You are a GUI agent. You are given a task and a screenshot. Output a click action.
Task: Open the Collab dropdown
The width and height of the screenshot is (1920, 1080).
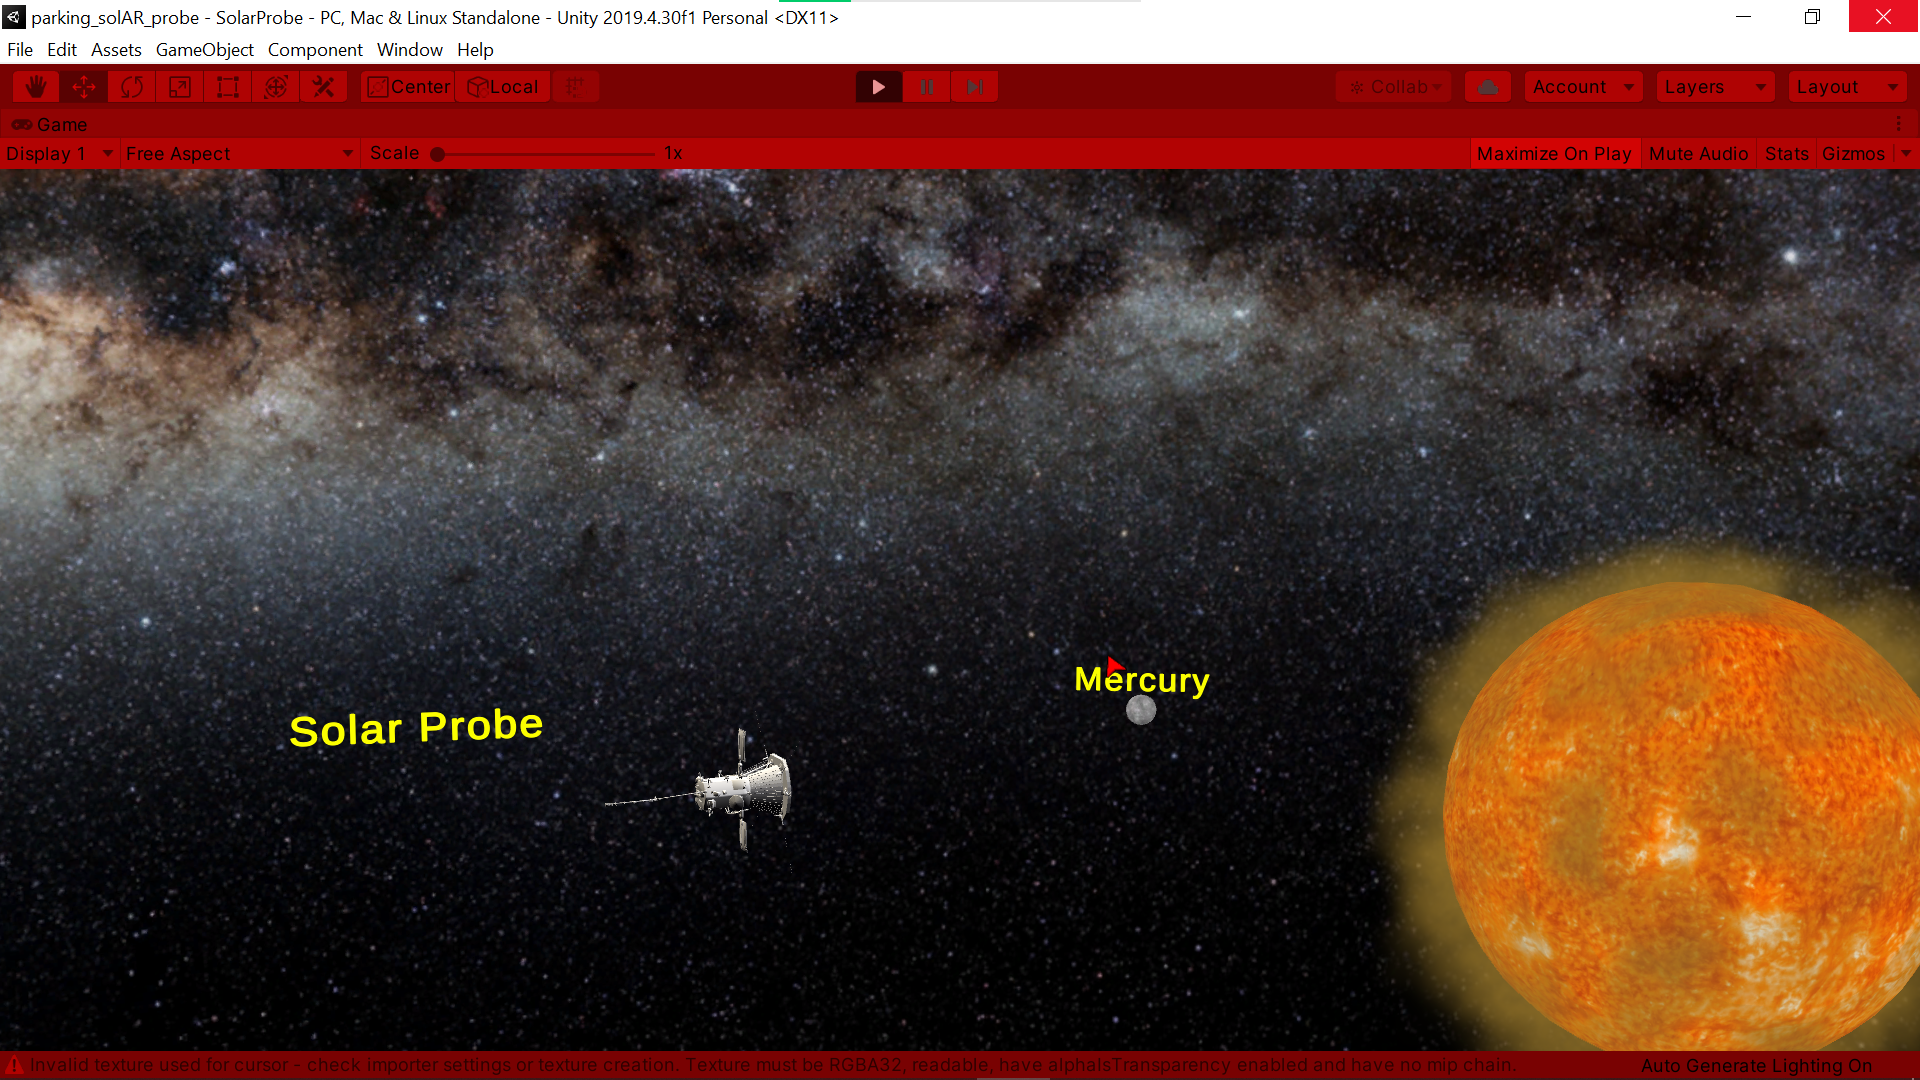pyautogui.click(x=1394, y=87)
